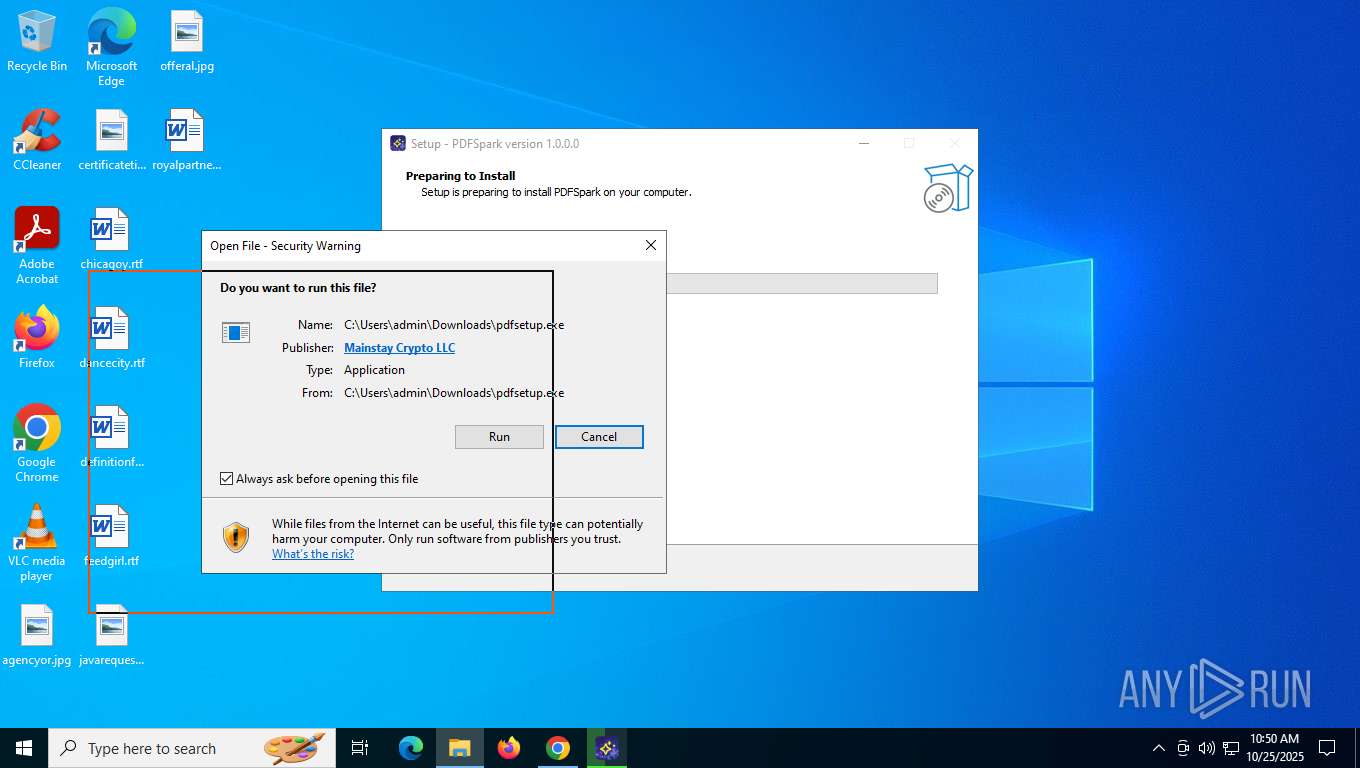Show hidden system tray icons
The image size is (1360, 768).
click(x=1159, y=748)
